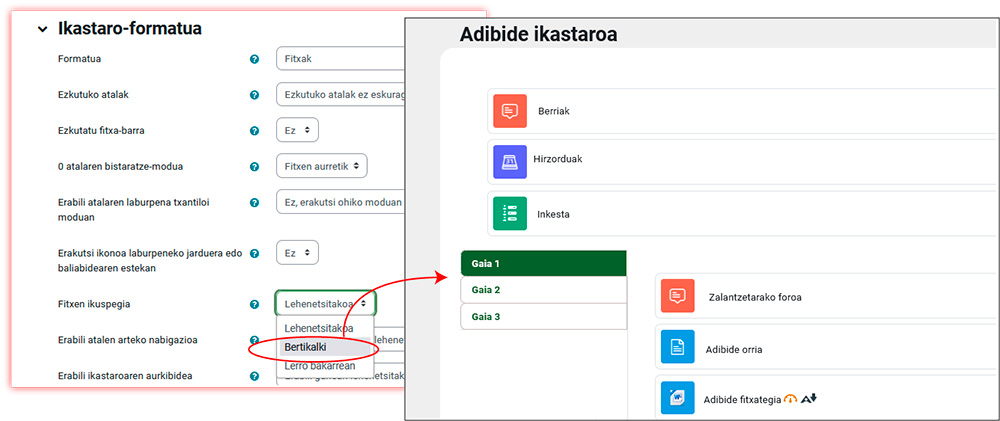The width and height of the screenshot is (1000, 421).
Task: Open the Adibide orria link
Action: (x=733, y=349)
